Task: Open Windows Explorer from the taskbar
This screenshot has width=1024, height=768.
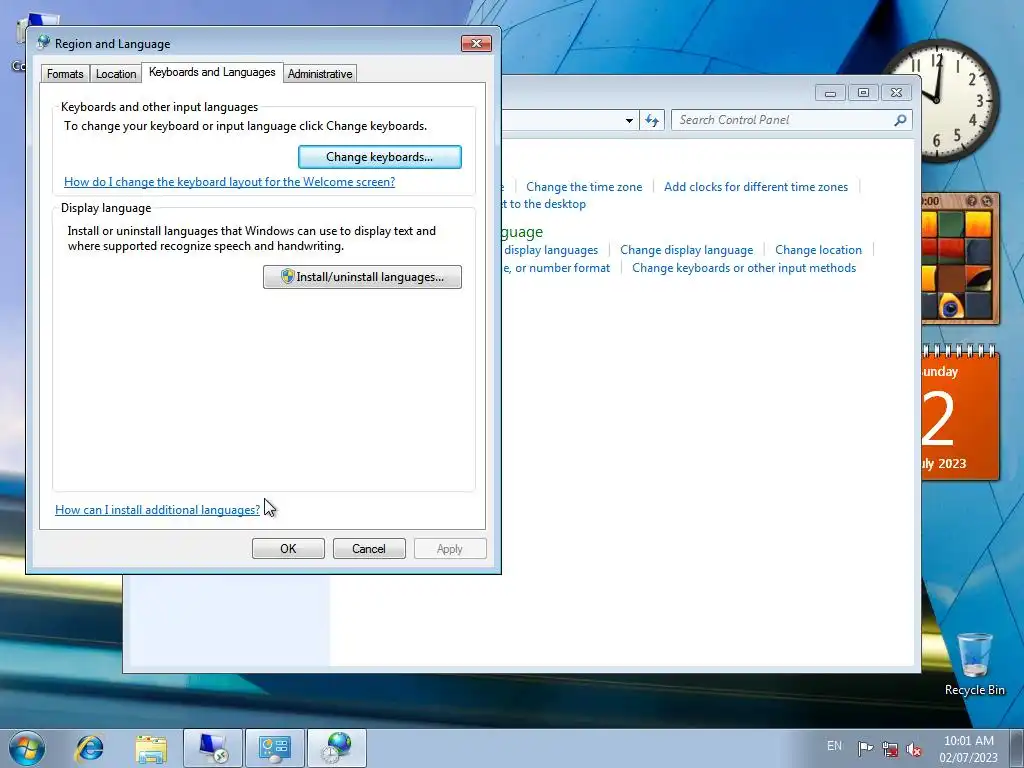Action: click(151, 748)
